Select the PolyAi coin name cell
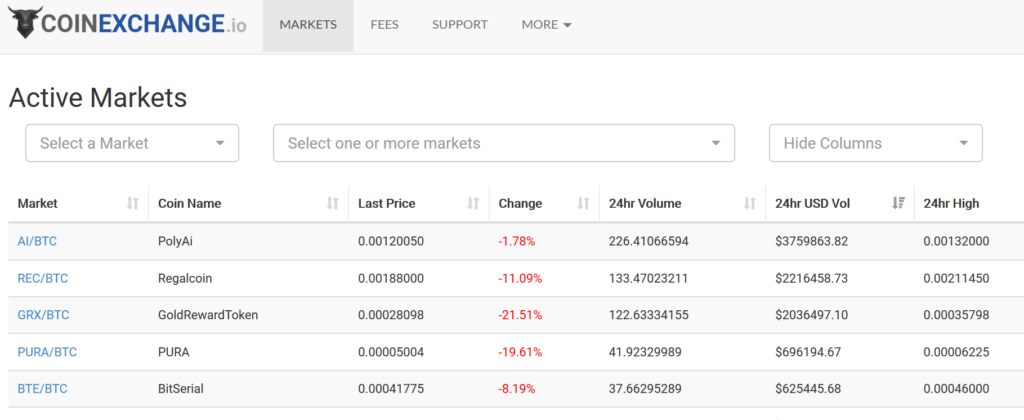The image size is (1024, 420). pos(176,241)
